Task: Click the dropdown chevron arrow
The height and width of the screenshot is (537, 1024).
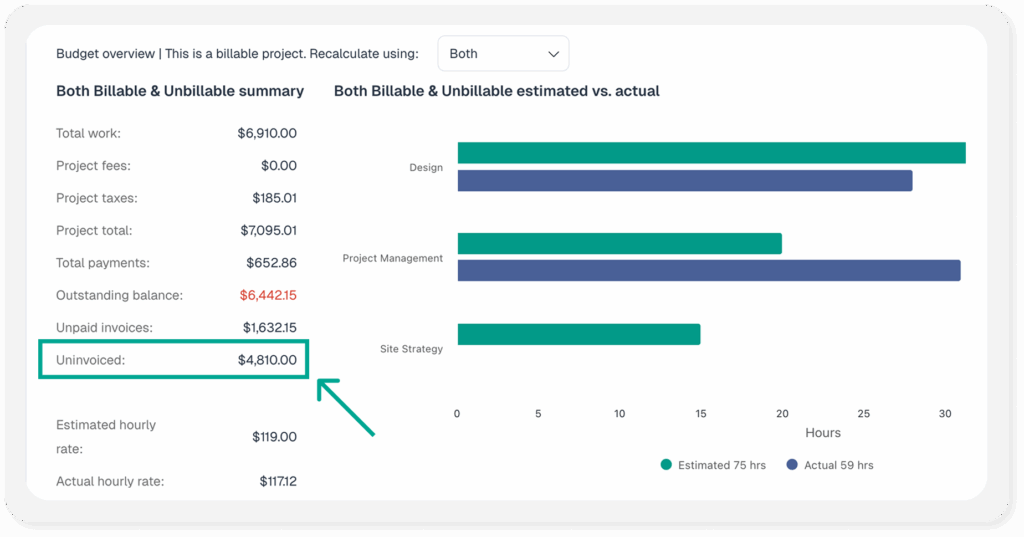Action: pos(553,55)
